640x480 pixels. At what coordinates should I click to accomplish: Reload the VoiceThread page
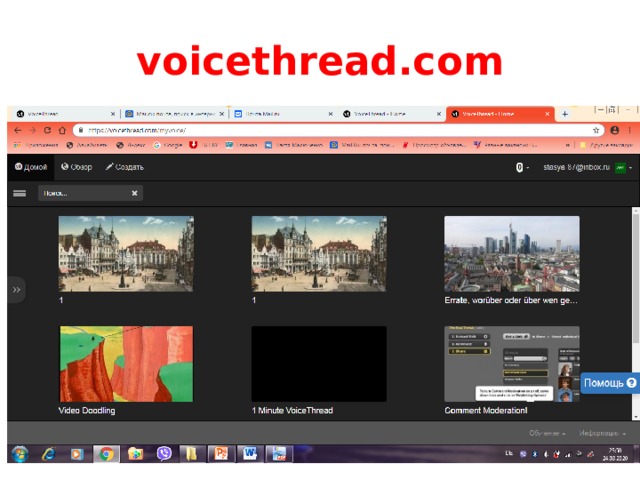pos(47,130)
